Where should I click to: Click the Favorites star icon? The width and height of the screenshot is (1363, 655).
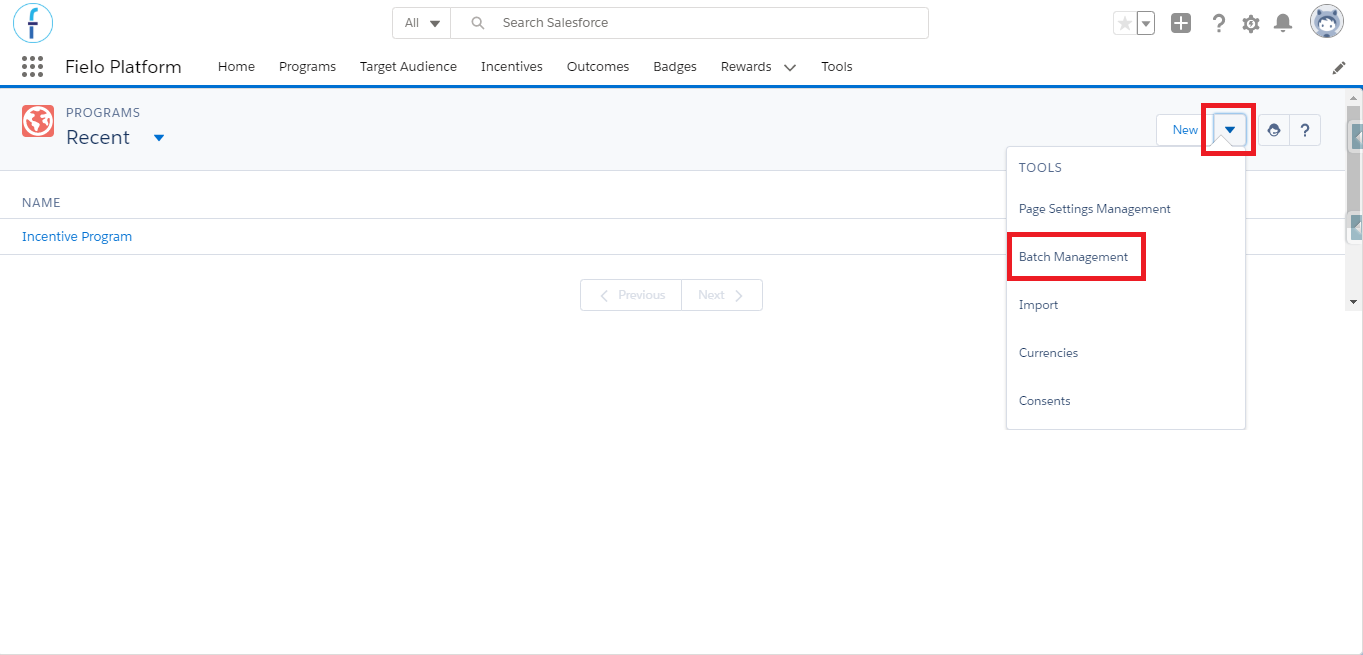(1124, 23)
